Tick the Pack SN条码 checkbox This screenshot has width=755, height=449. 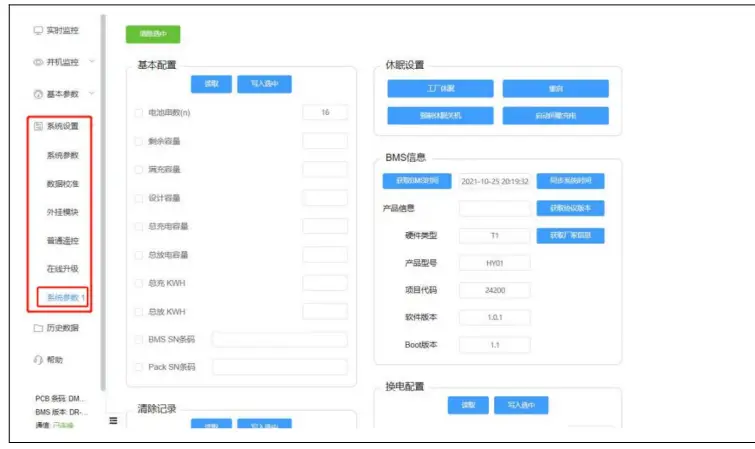pos(139,367)
